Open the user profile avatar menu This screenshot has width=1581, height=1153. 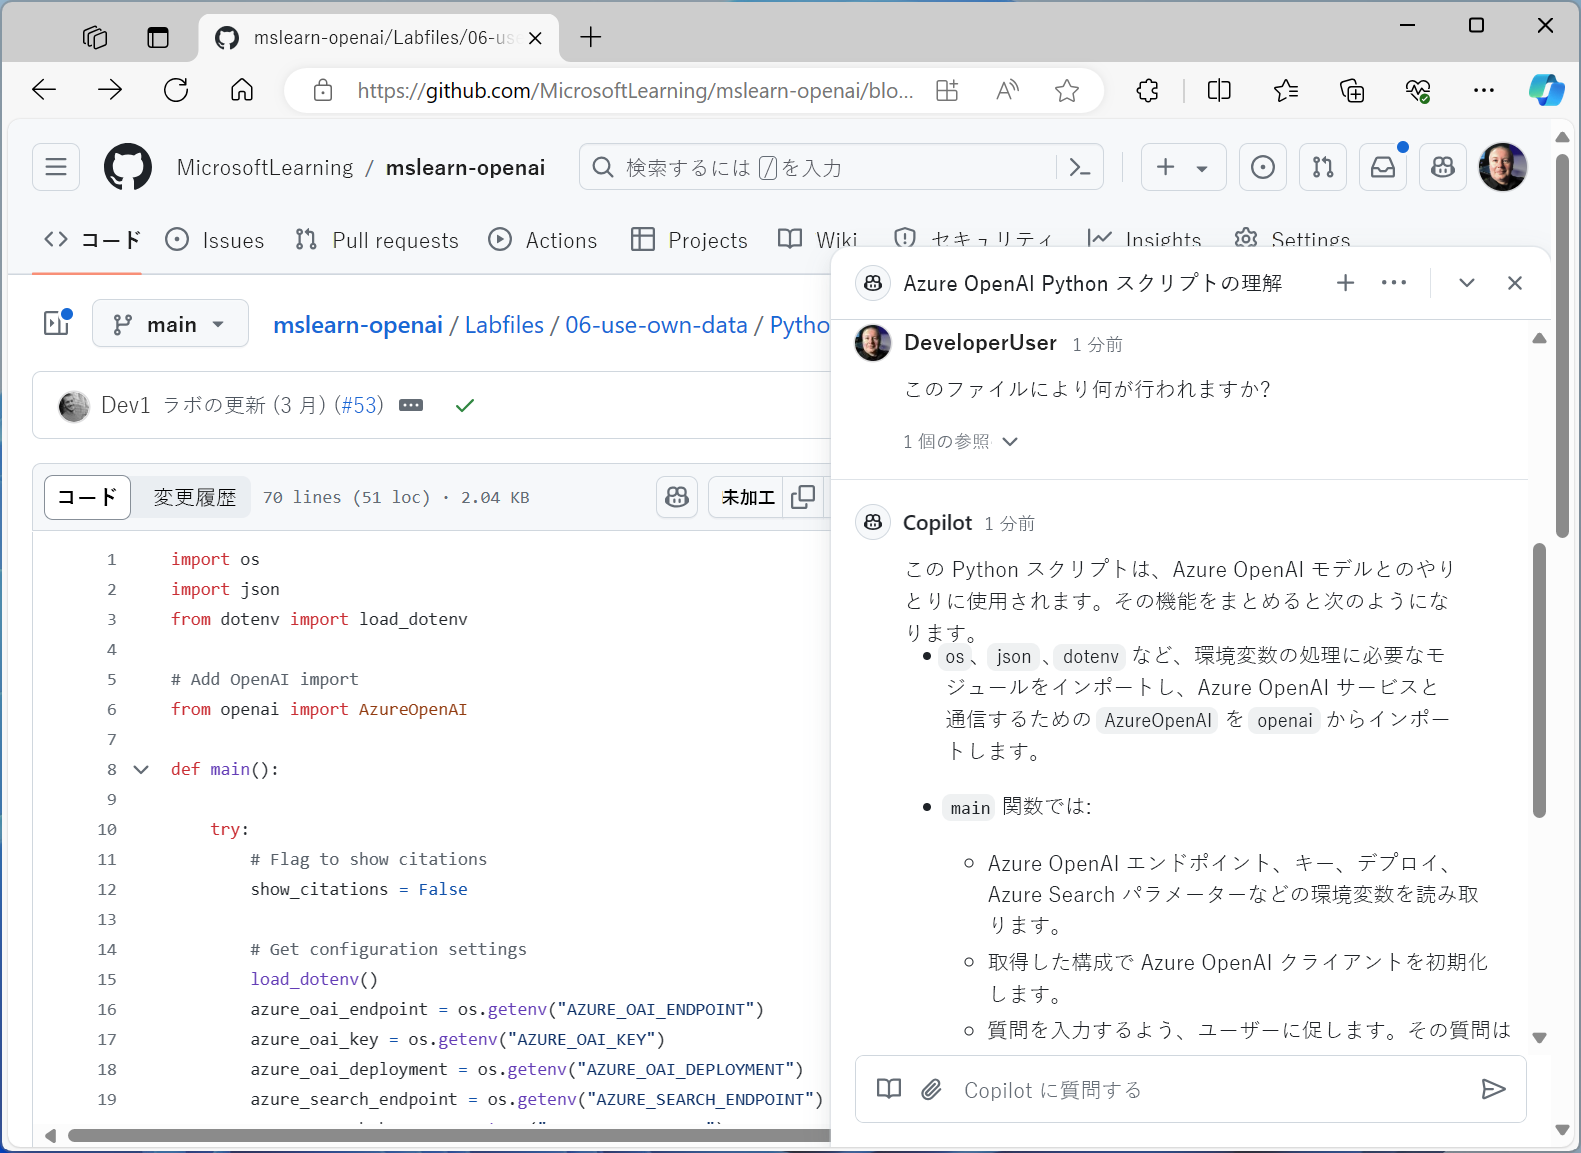tap(1503, 167)
